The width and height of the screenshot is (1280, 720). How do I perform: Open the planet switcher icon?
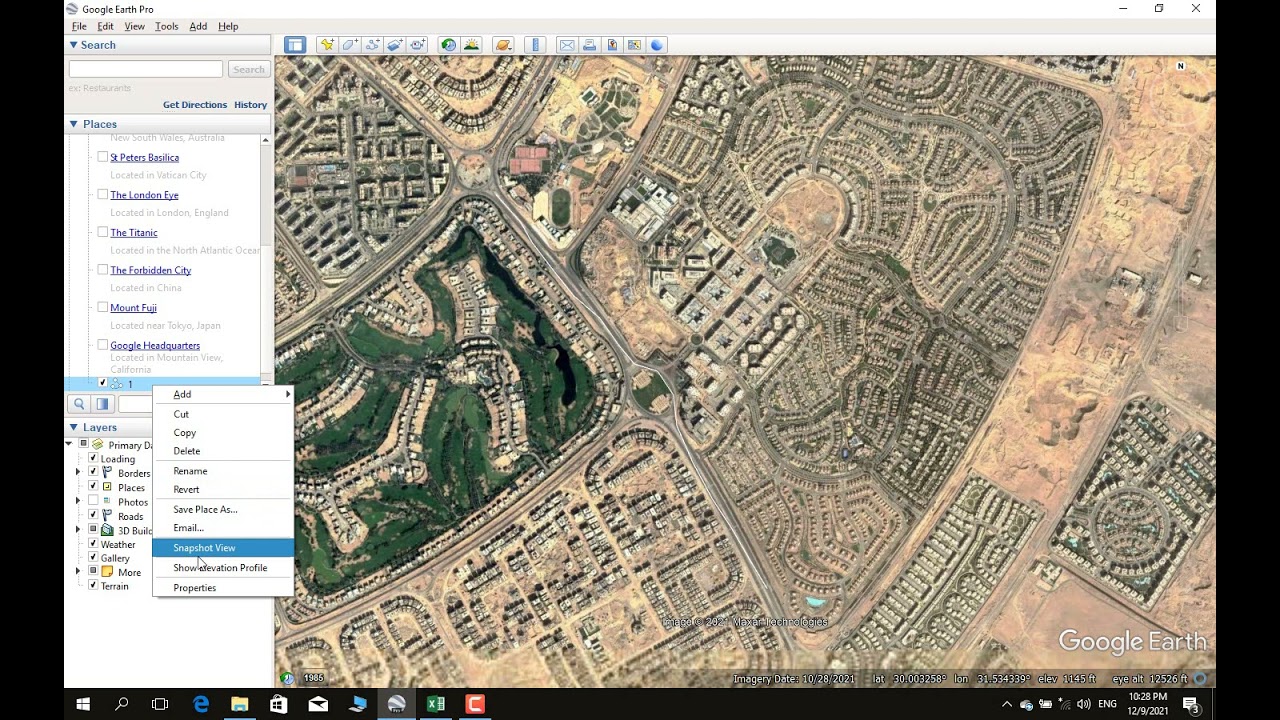(x=503, y=45)
